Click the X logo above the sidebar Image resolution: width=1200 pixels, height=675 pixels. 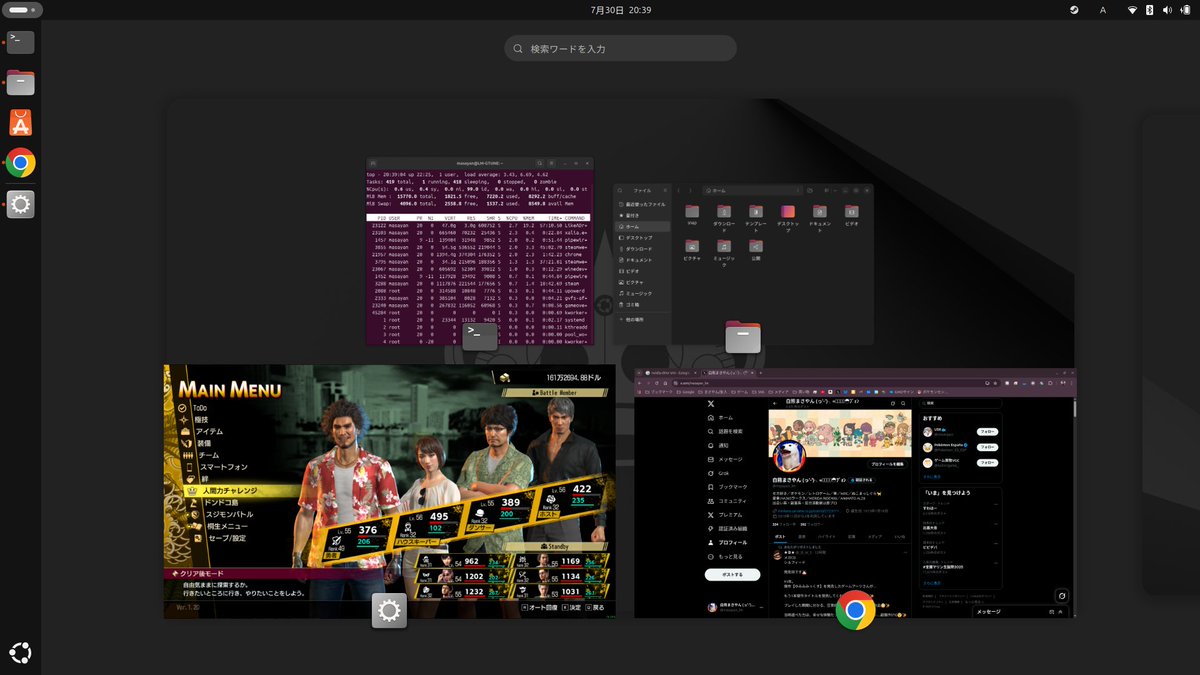point(709,404)
